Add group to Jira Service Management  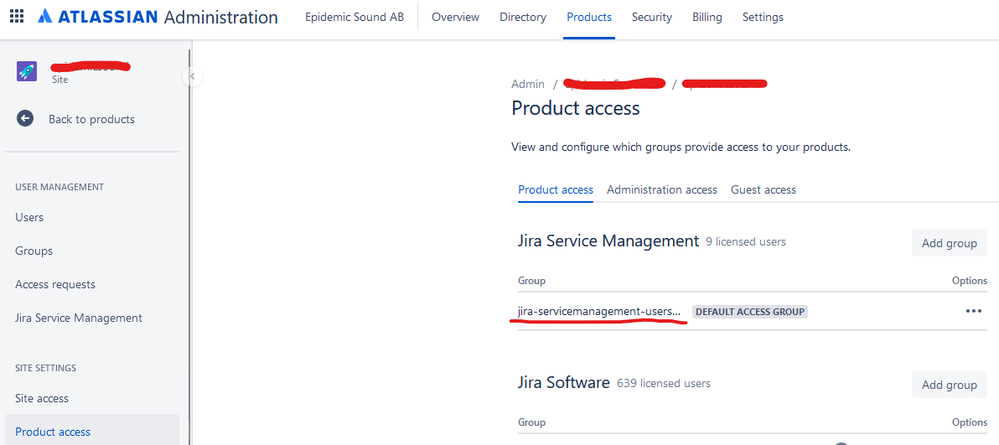(x=949, y=244)
